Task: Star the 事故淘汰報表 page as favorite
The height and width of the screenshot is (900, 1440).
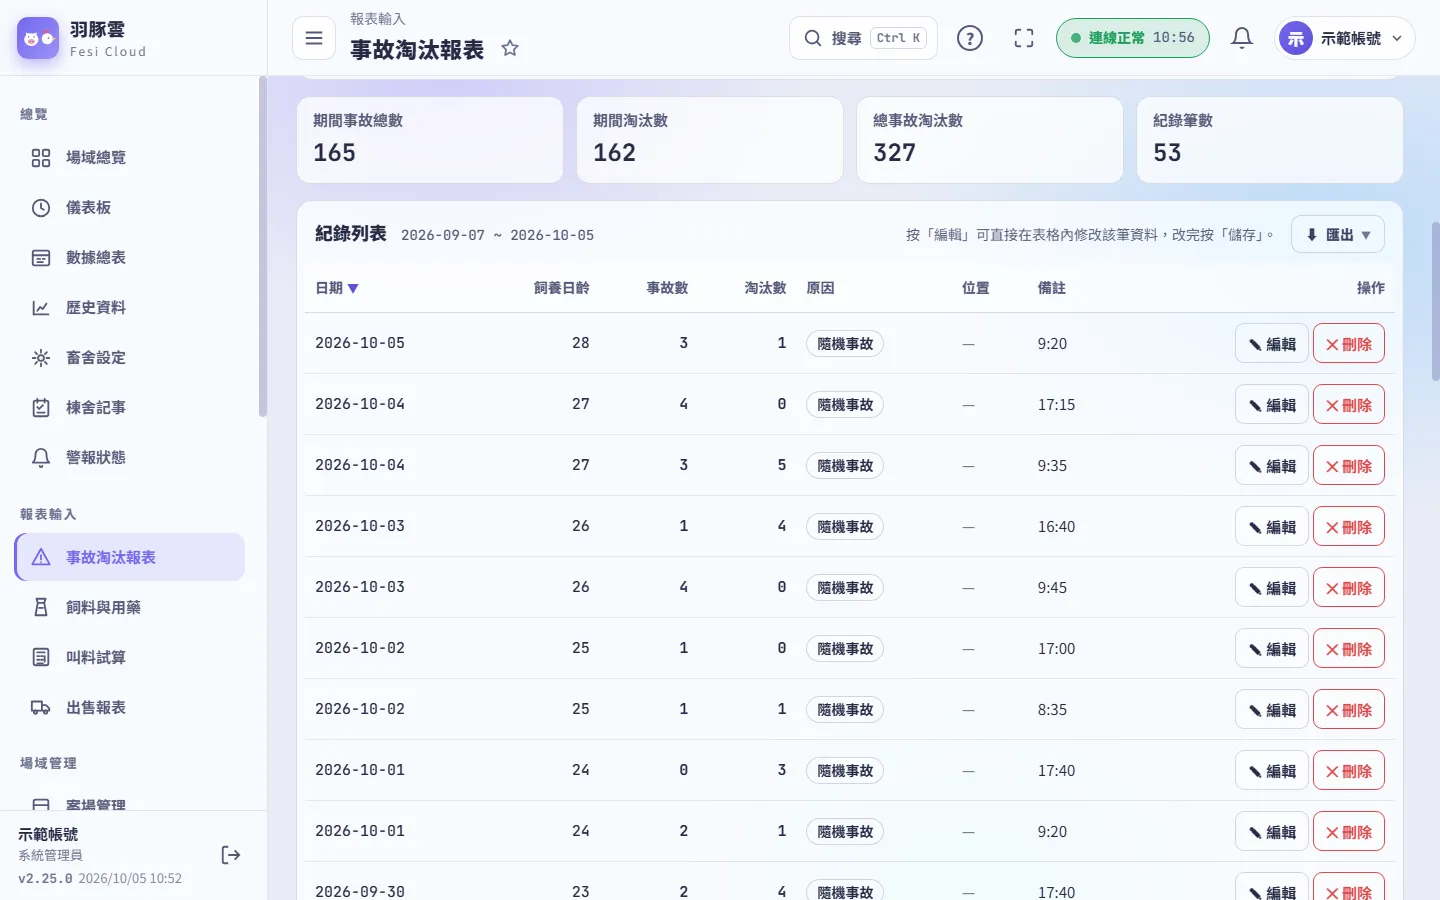Action: (x=510, y=48)
